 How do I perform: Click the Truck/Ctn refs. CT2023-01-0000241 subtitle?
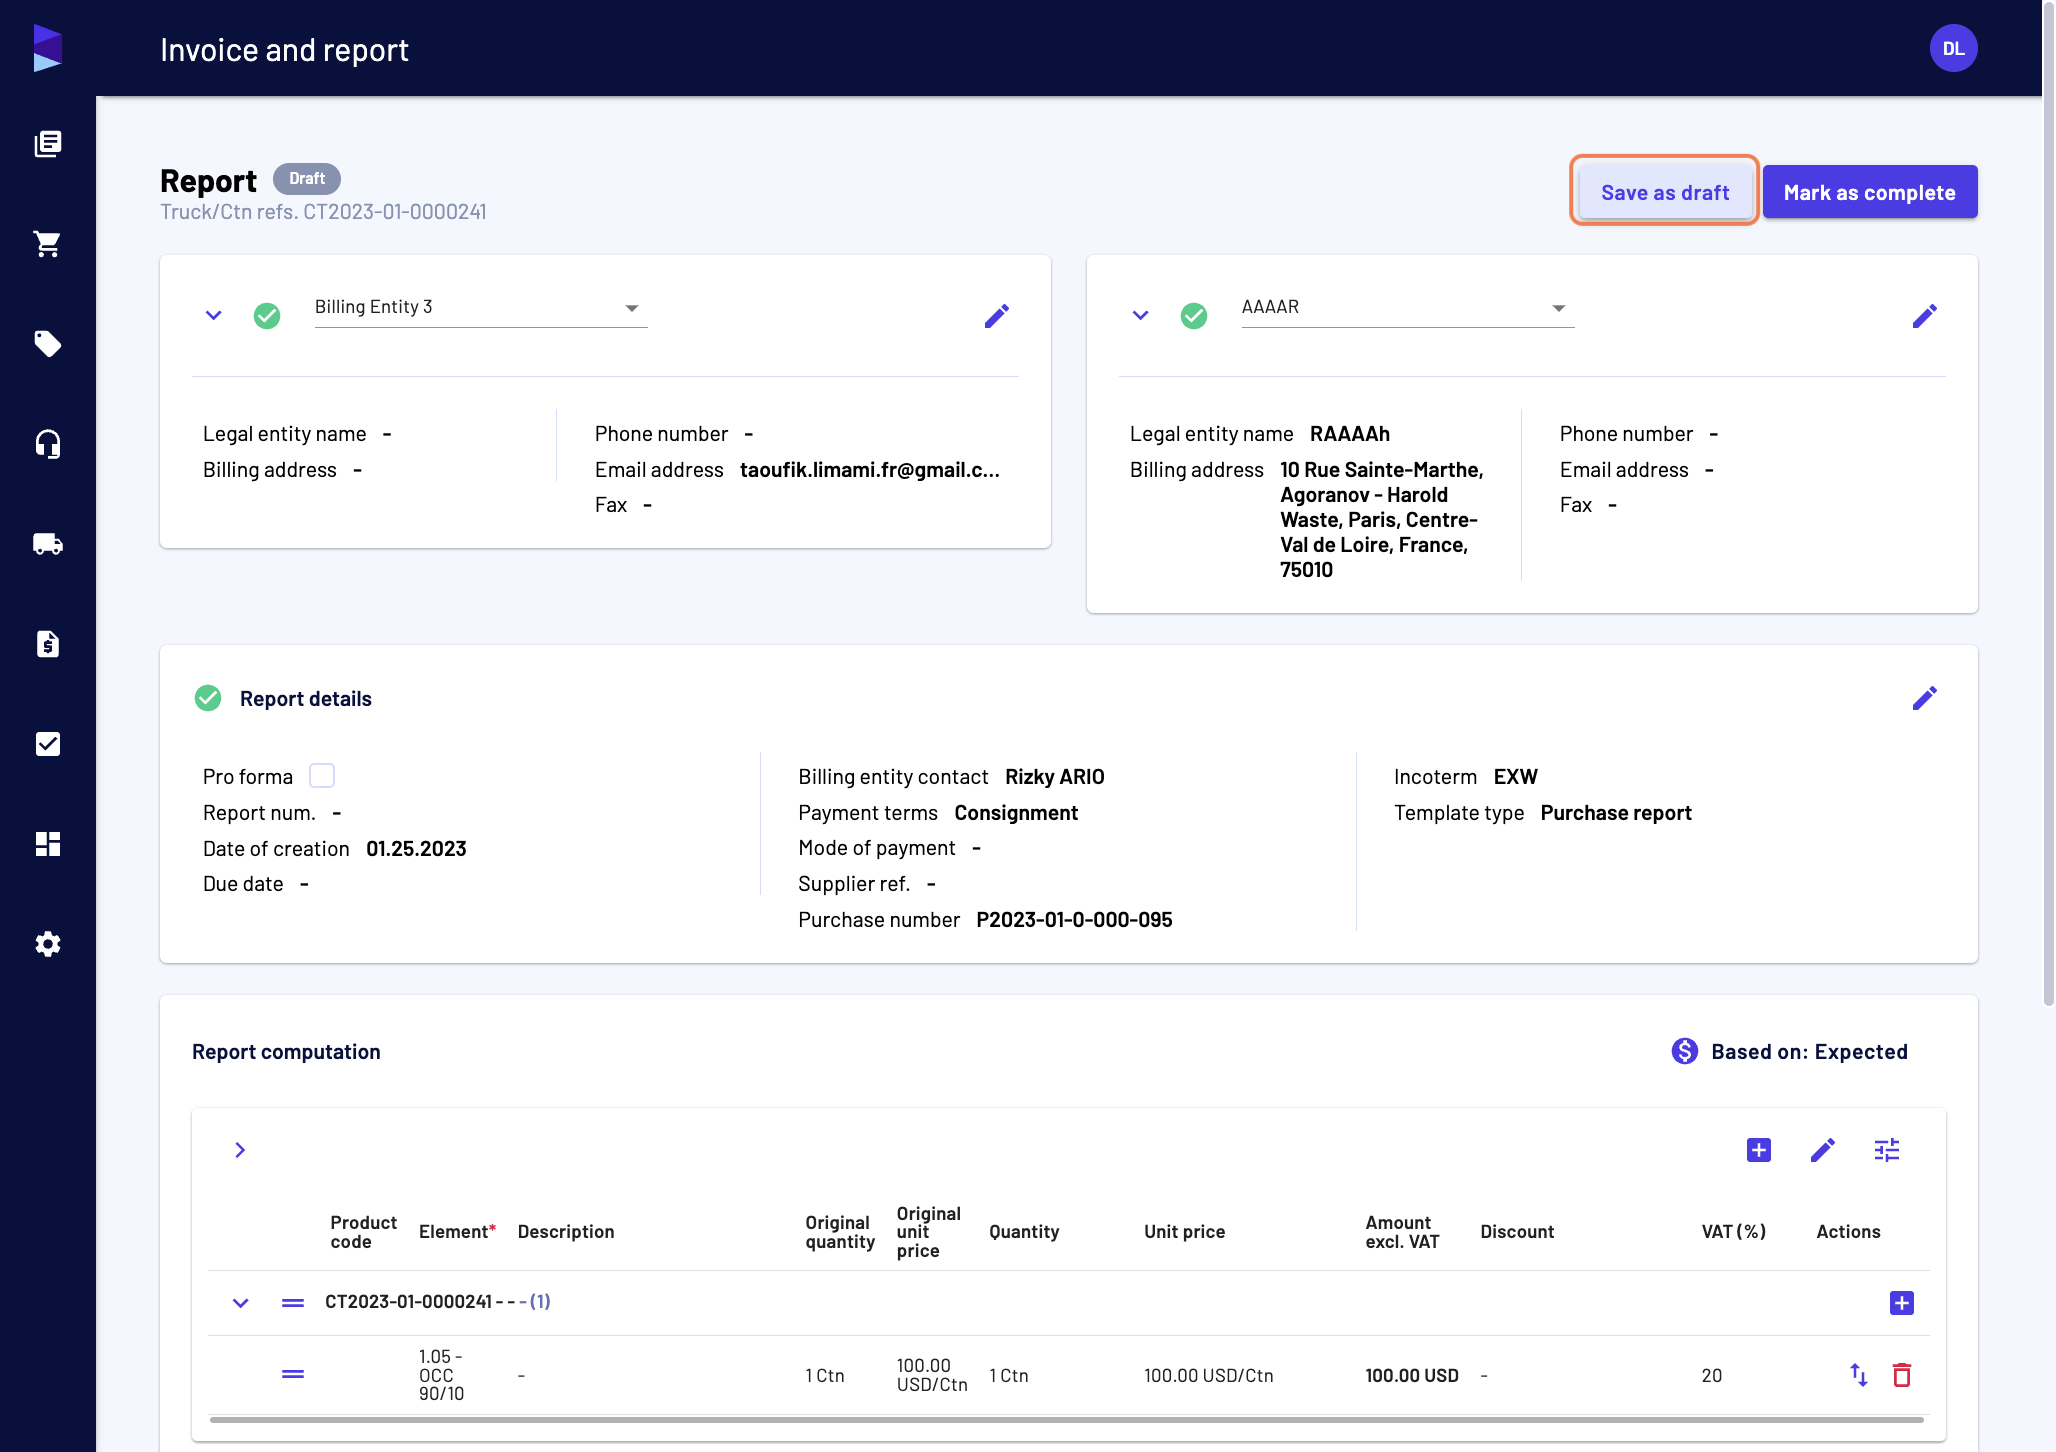pos(323,212)
